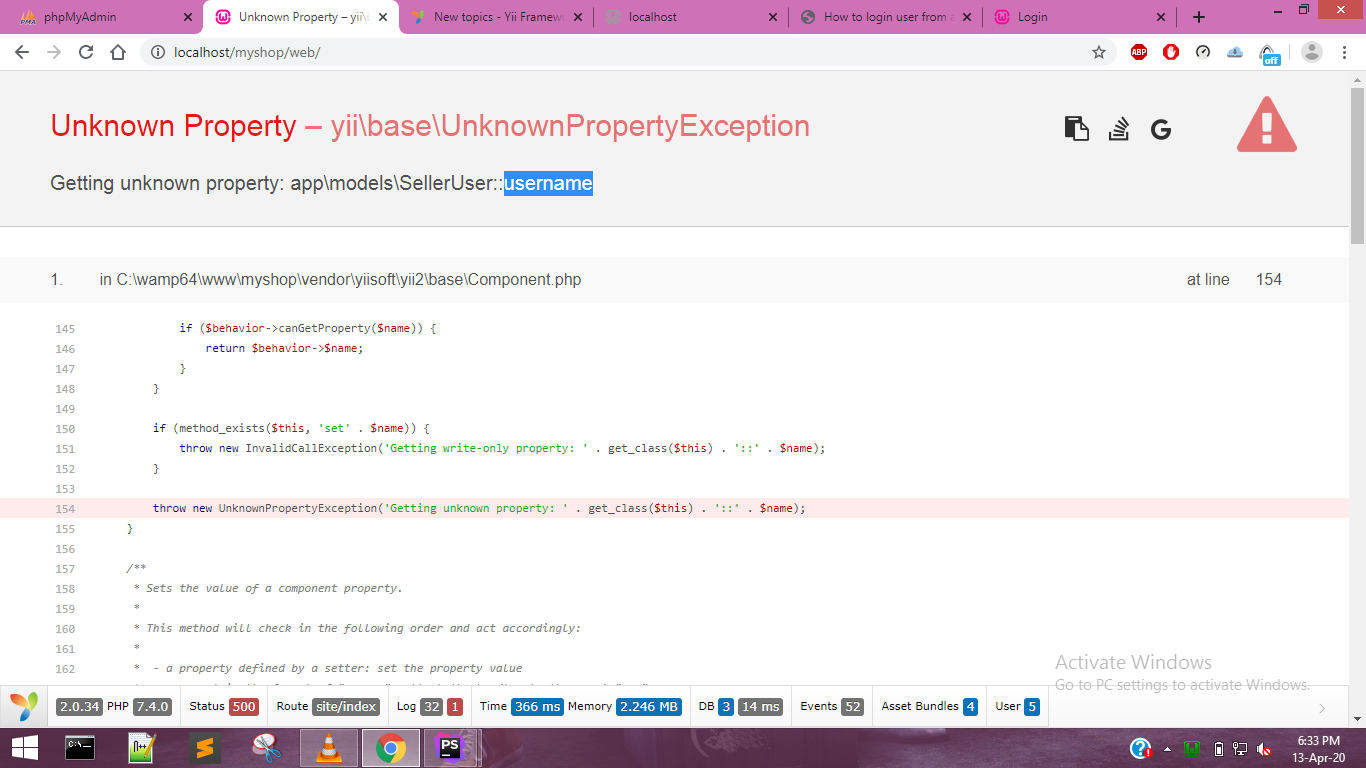Viewport: 1366px width, 768px height.
Task: Bookmark this page with the star icon
Action: pyautogui.click(x=1099, y=52)
